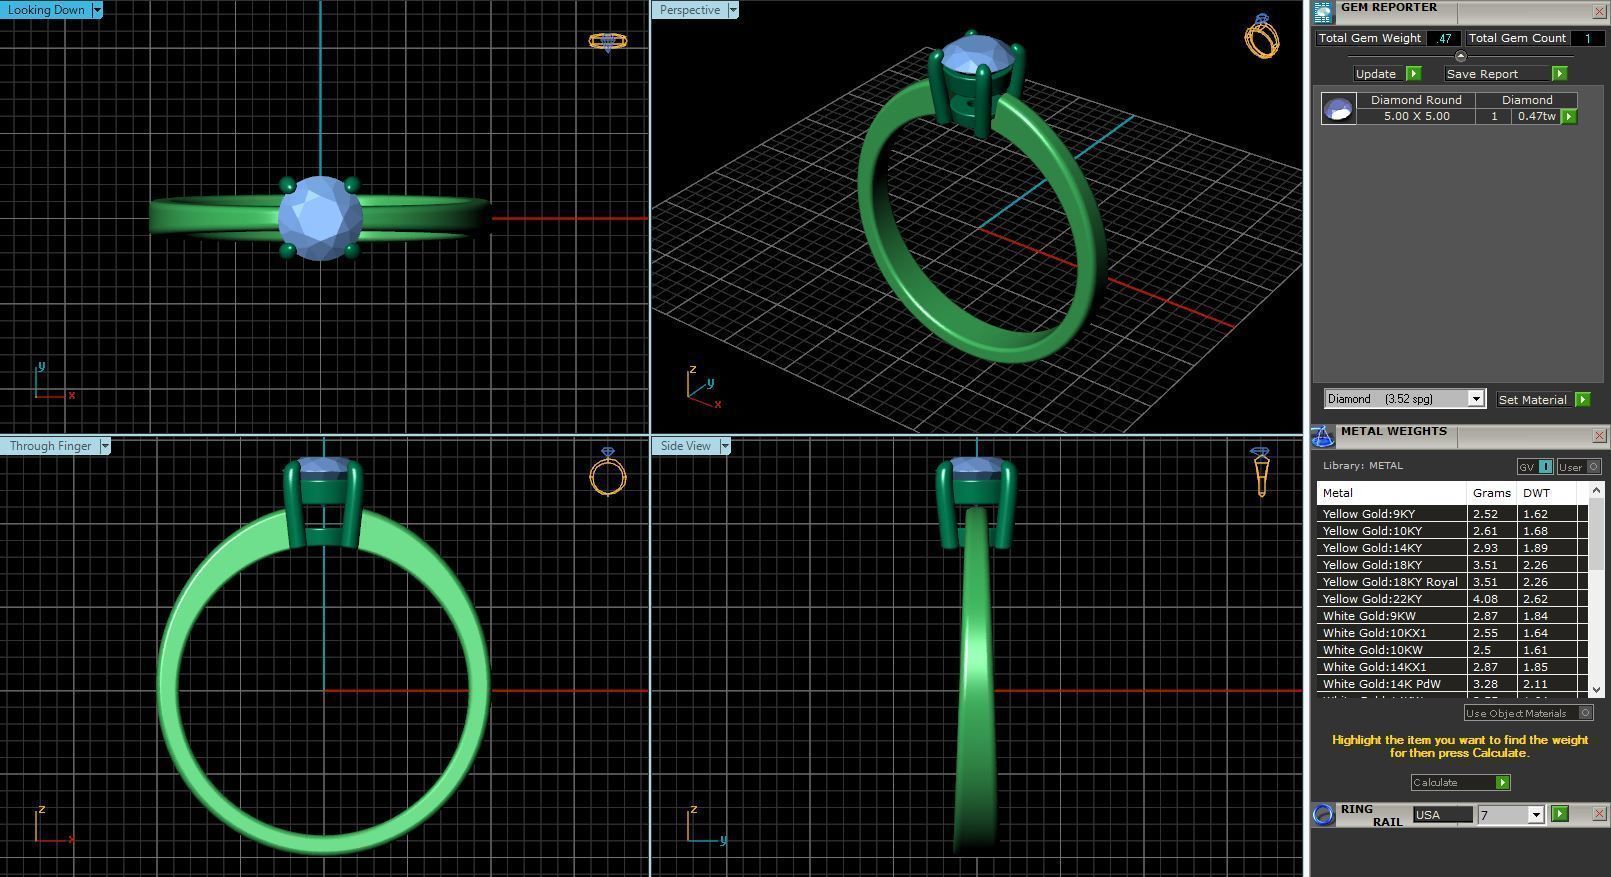Select the Yellow Gold:10KY row

(1451, 531)
